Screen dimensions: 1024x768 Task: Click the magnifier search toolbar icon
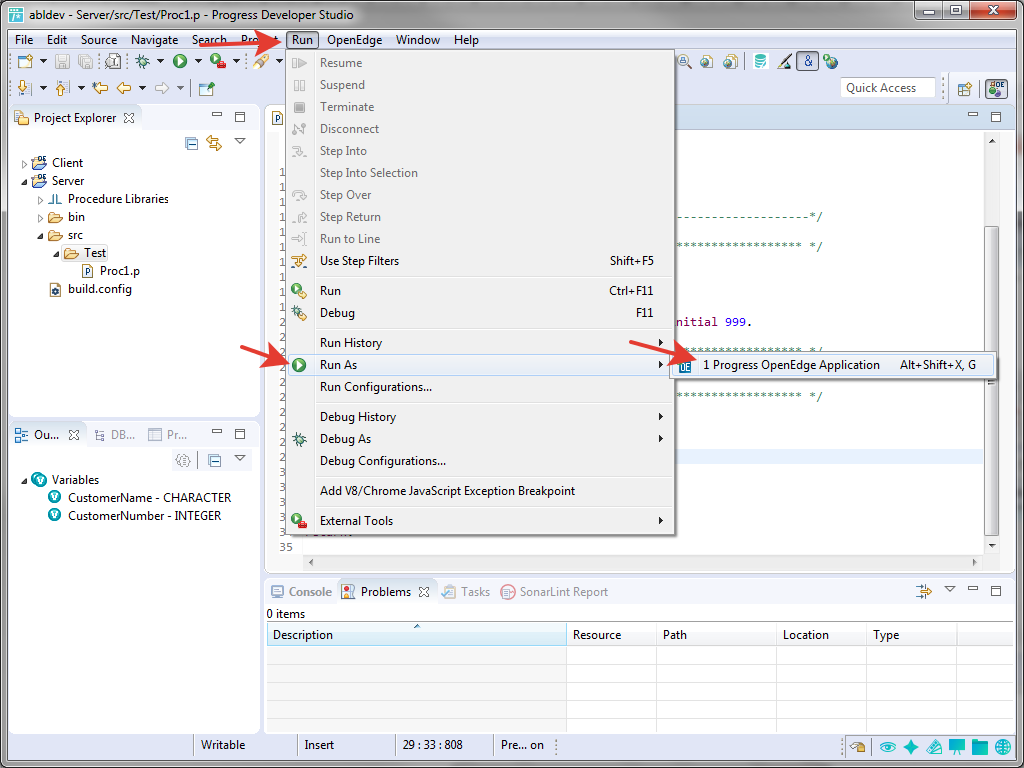(x=684, y=61)
